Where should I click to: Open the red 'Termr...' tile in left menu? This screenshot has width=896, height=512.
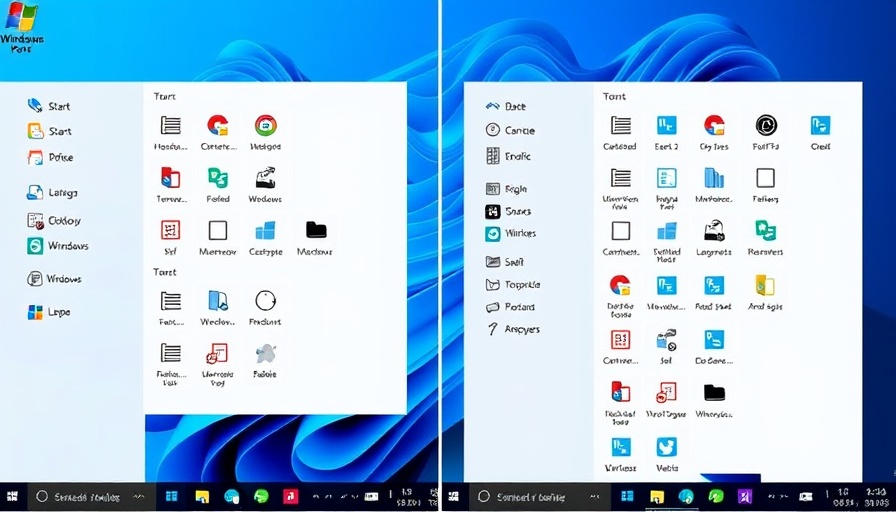(x=171, y=185)
